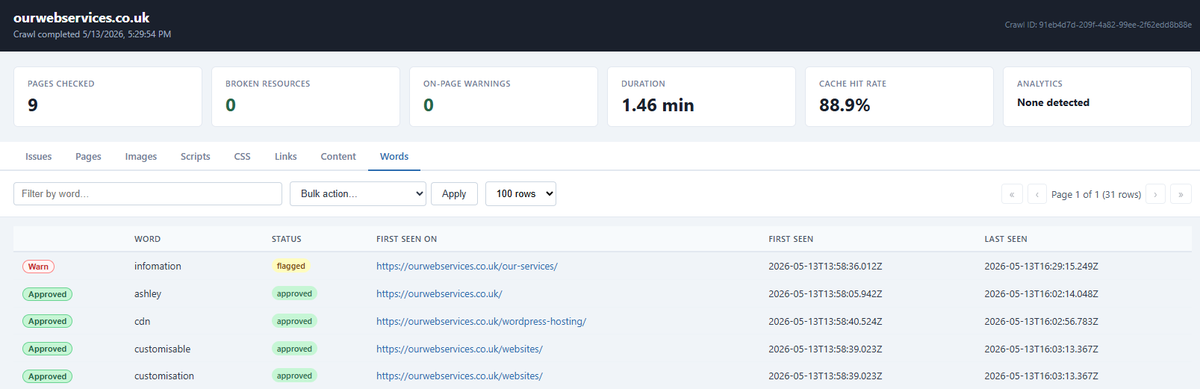Click the Approved badge for customisable
Image resolution: width=1200 pixels, height=389 pixels.
point(47,349)
